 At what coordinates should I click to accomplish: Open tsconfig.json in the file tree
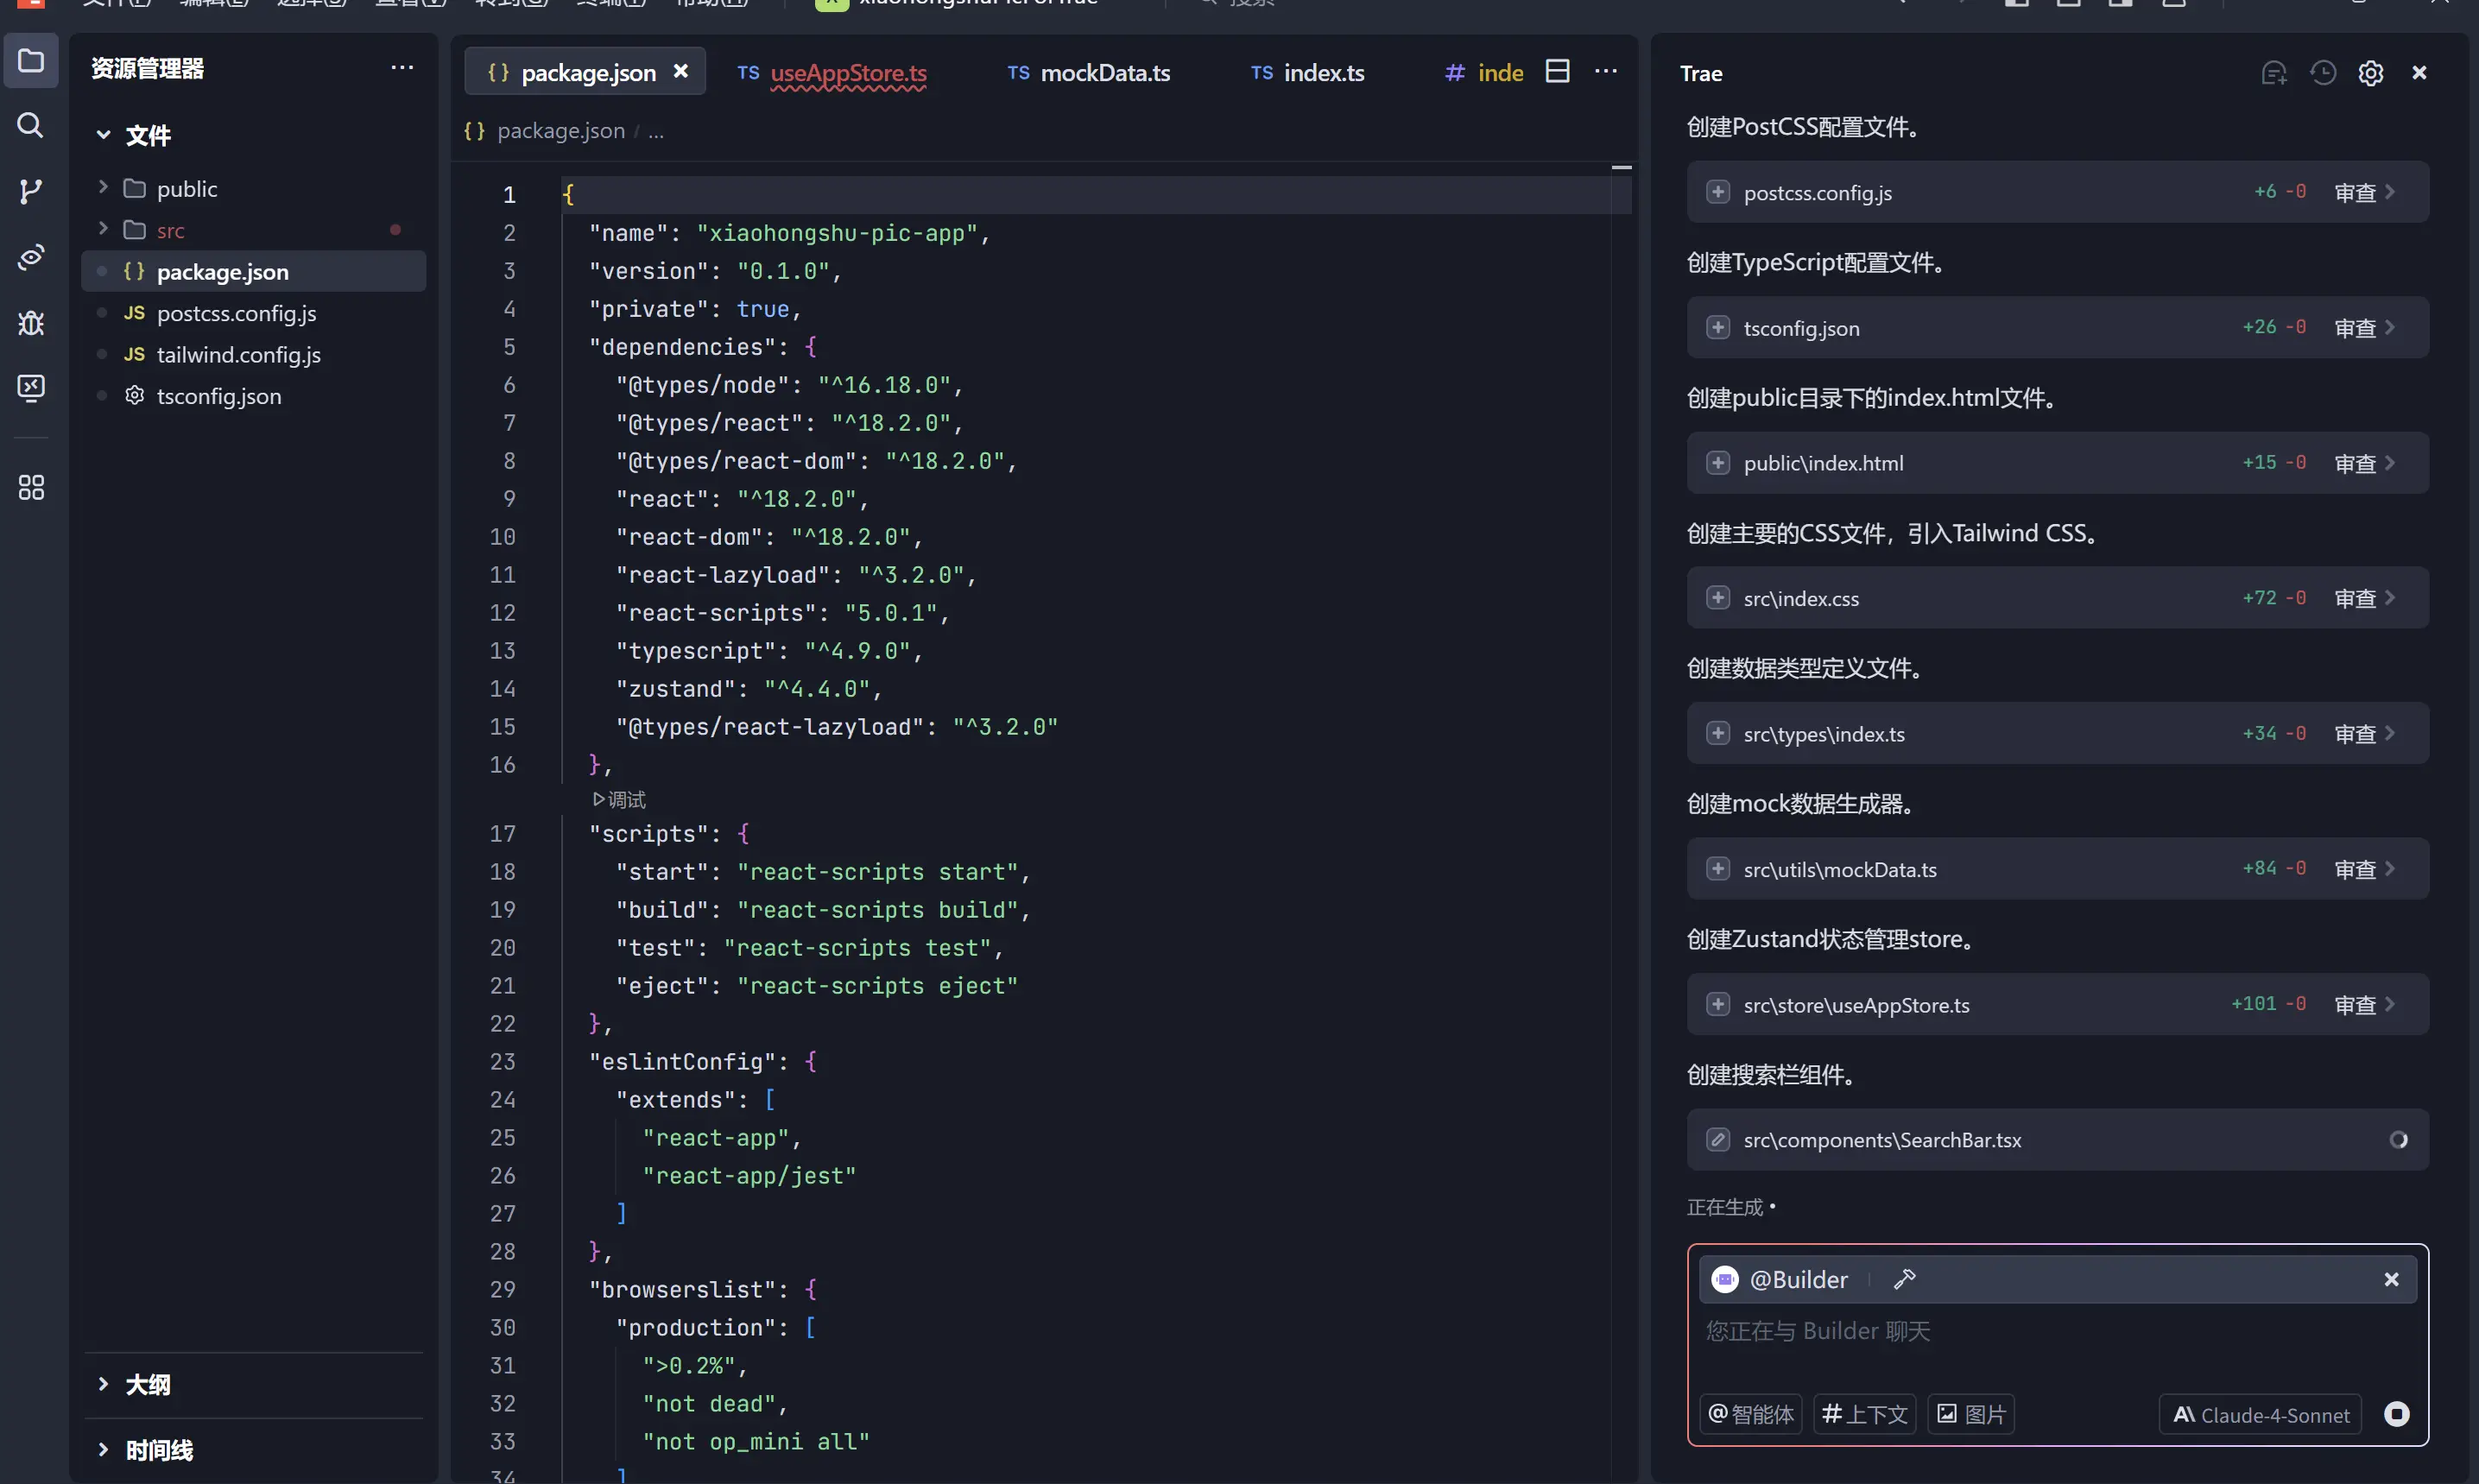click(x=254, y=396)
